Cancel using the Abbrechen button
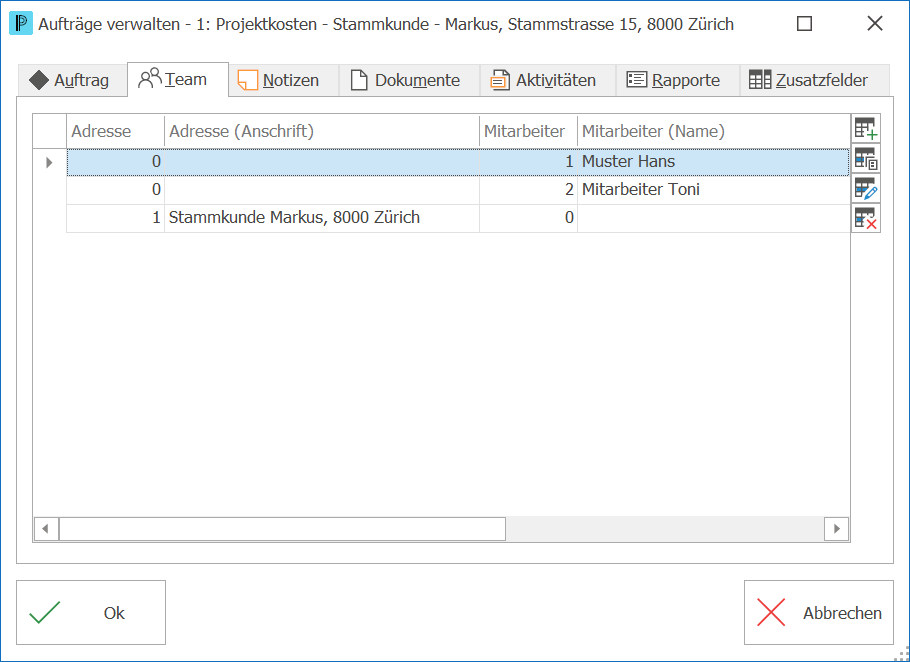The height and width of the screenshot is (662, 910). tap(819, 613)
